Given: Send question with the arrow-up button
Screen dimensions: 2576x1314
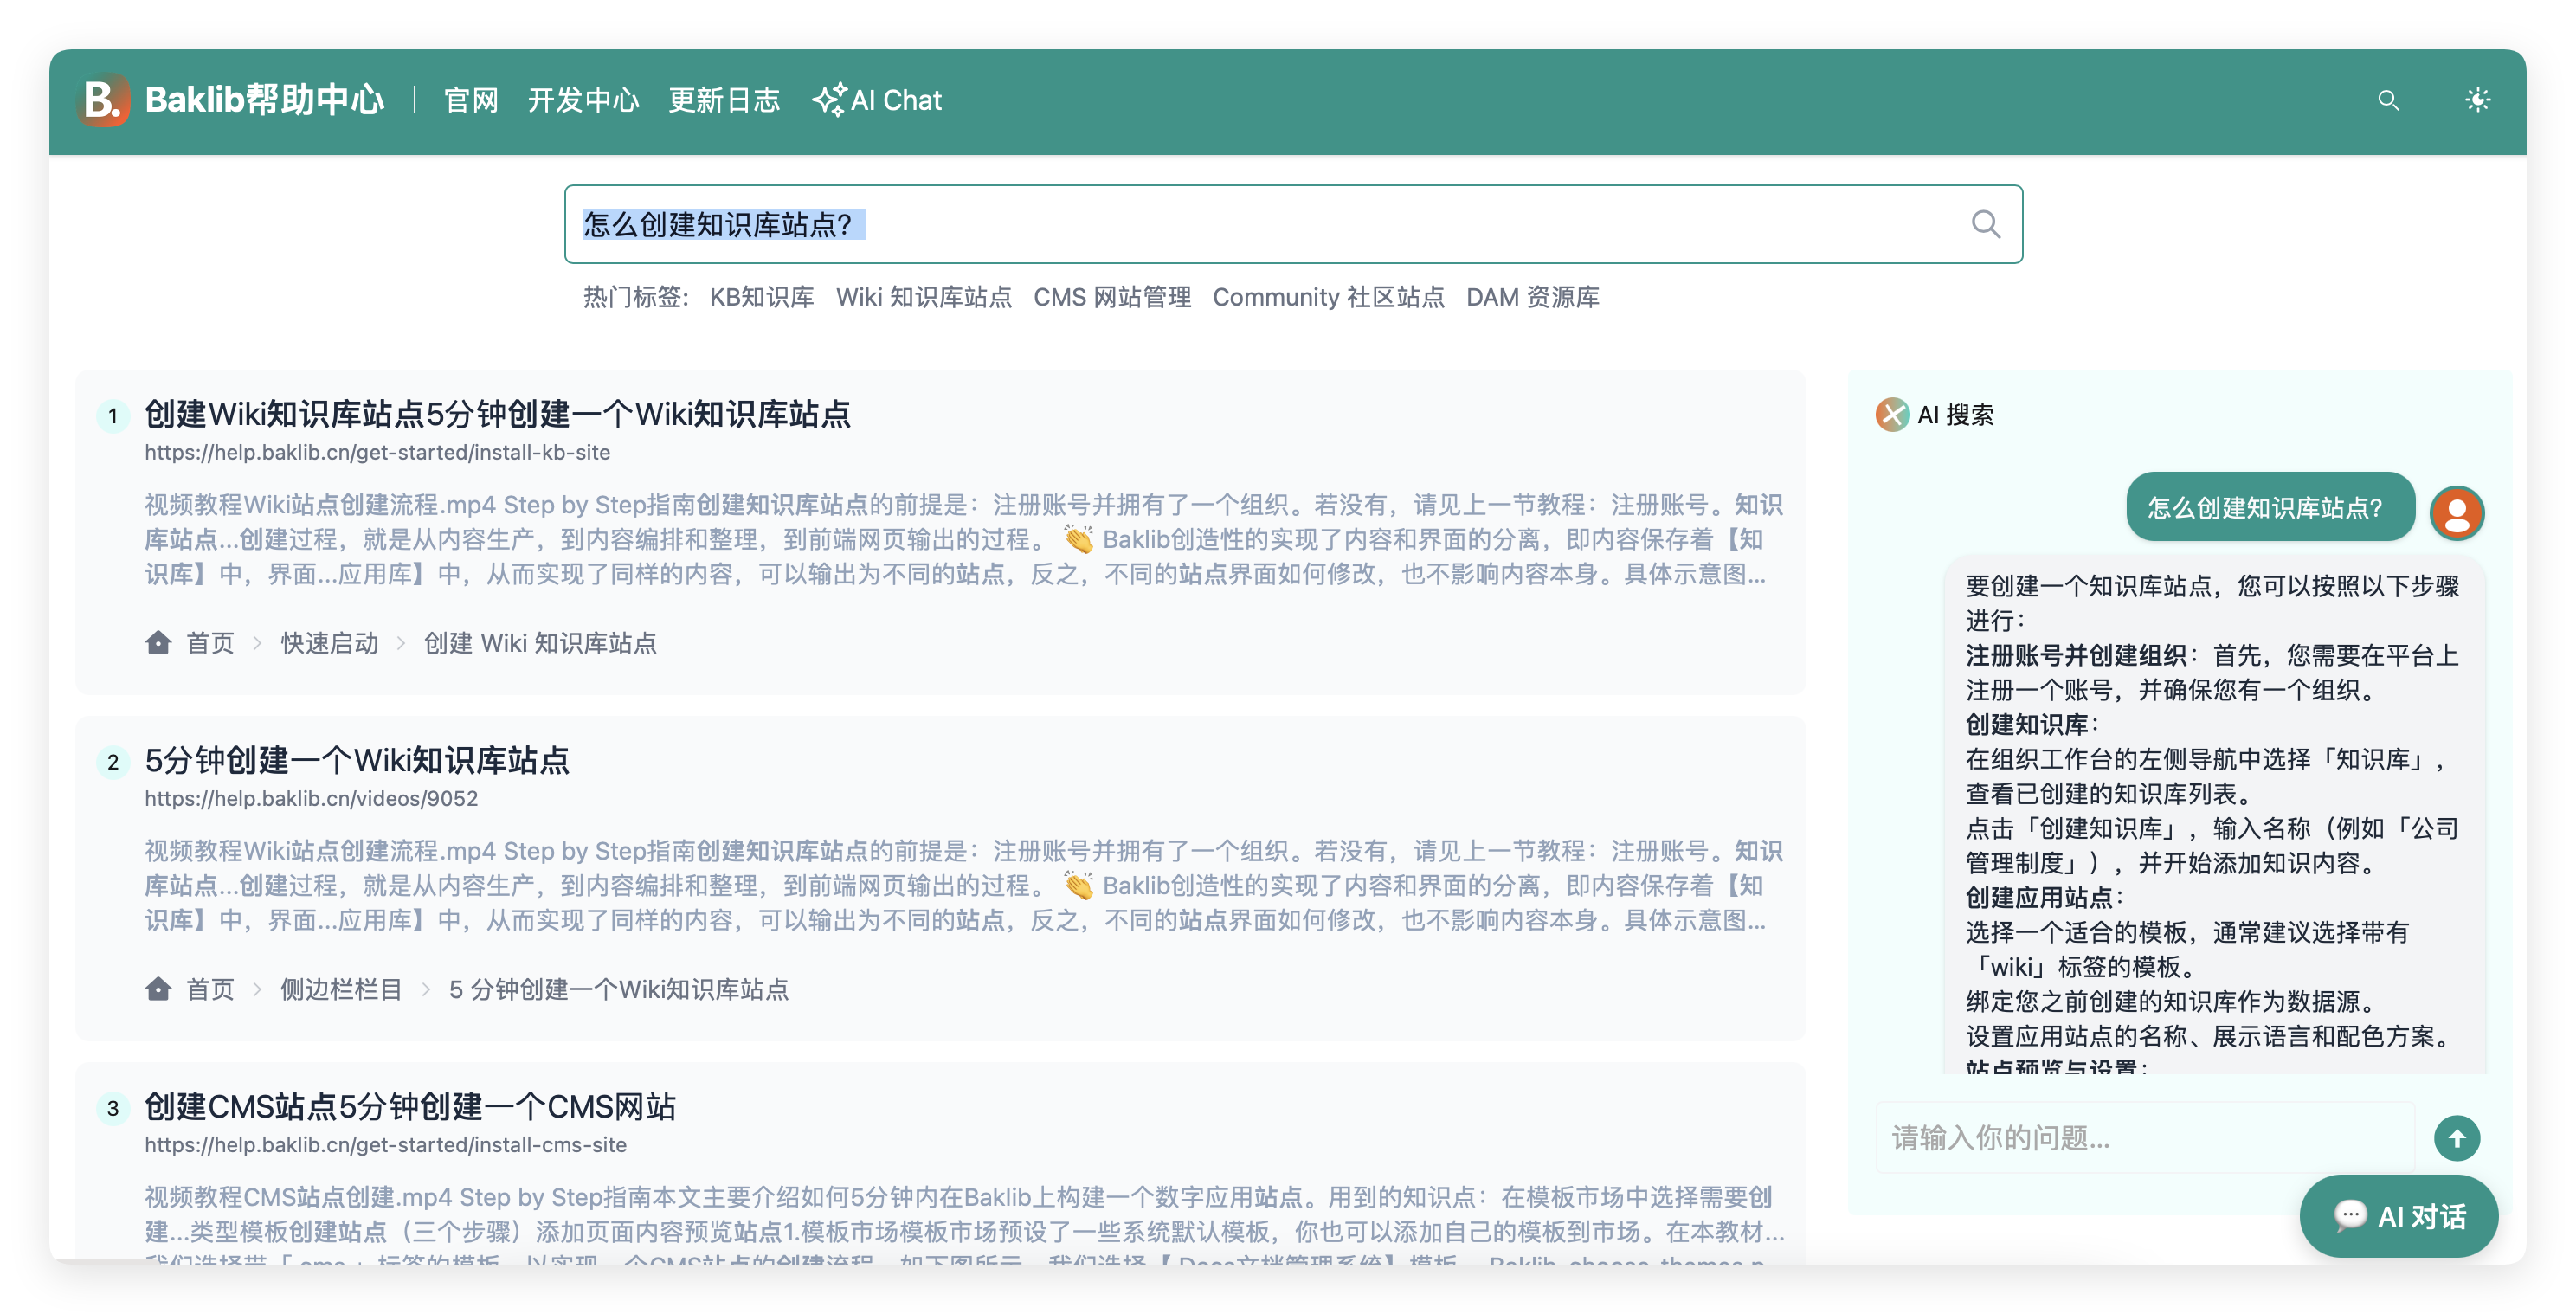Looking at the screenshot, I should [x=2457, y=1137].
